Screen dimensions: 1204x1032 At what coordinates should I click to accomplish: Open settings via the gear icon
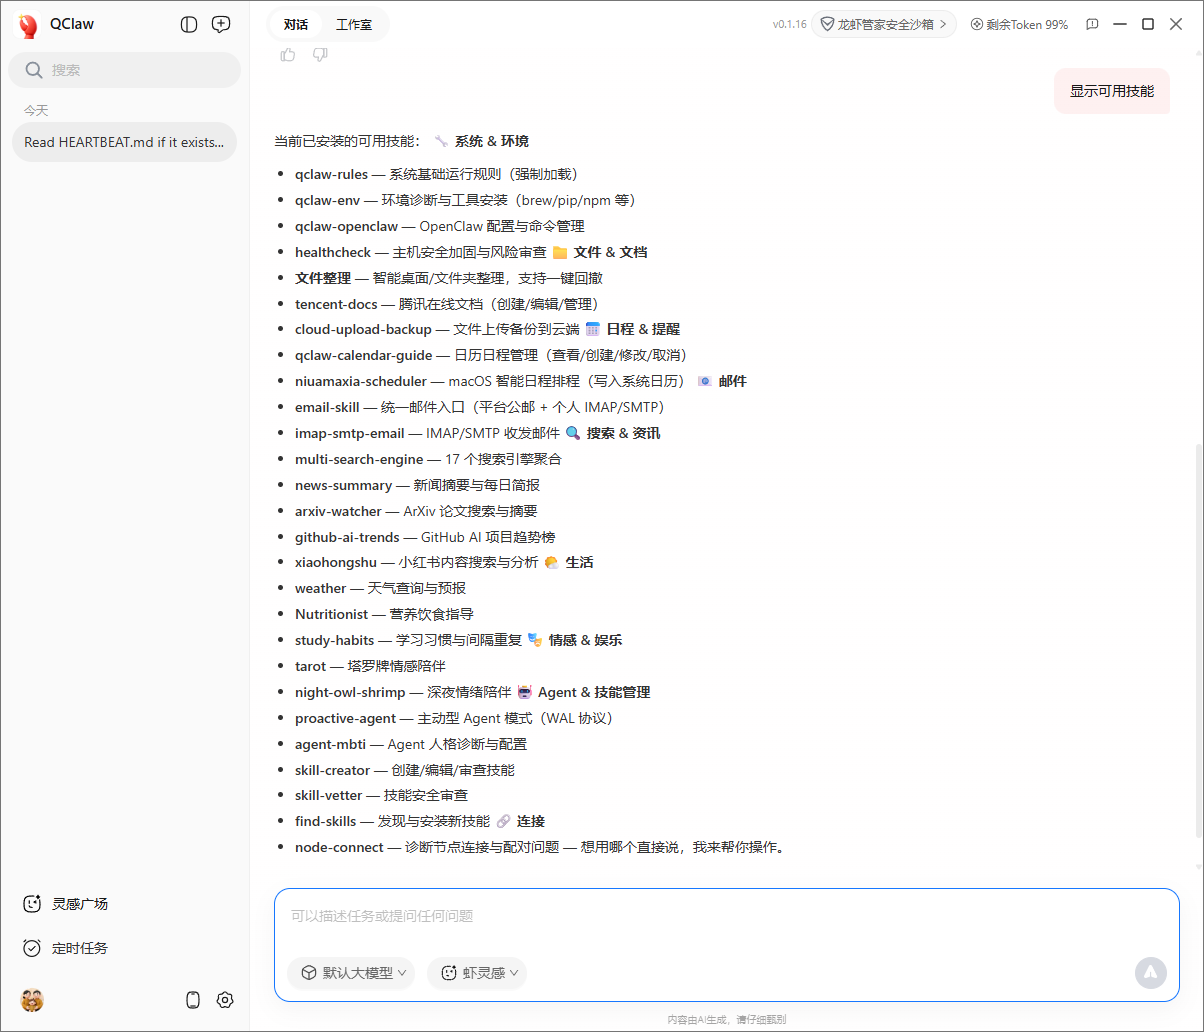[225, 1000]
